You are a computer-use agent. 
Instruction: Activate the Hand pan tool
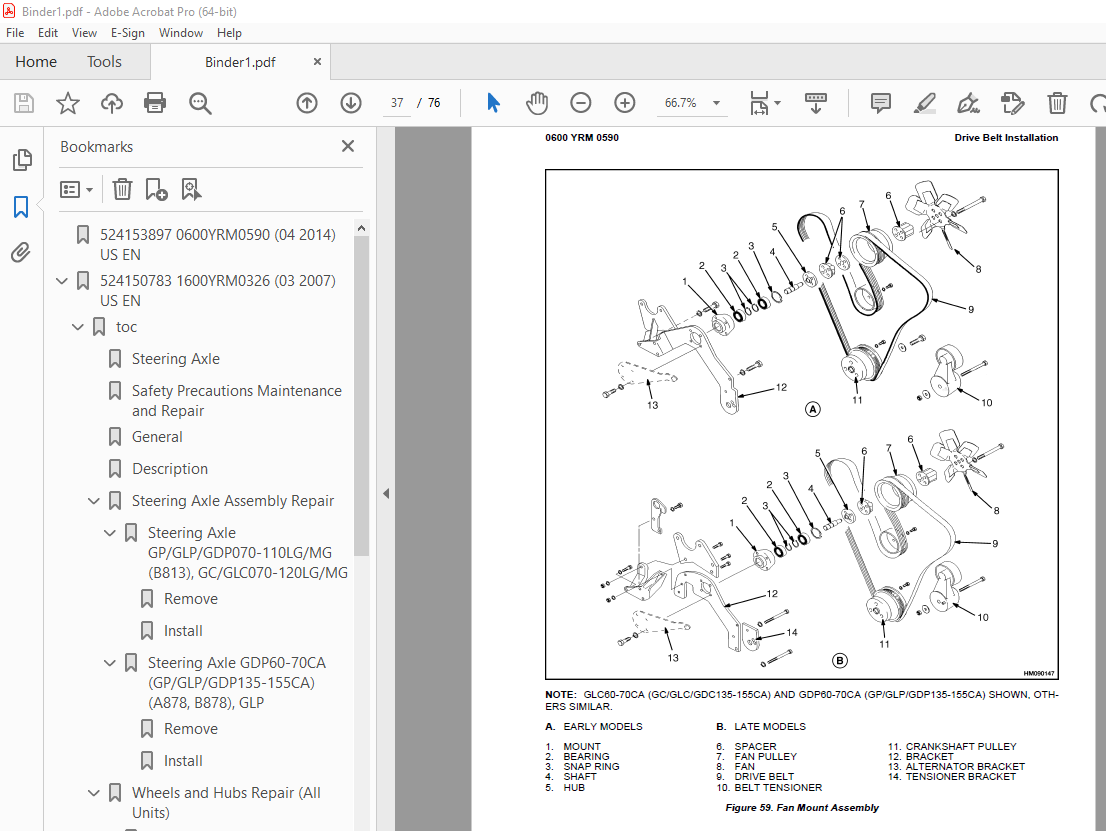[537, 103]
